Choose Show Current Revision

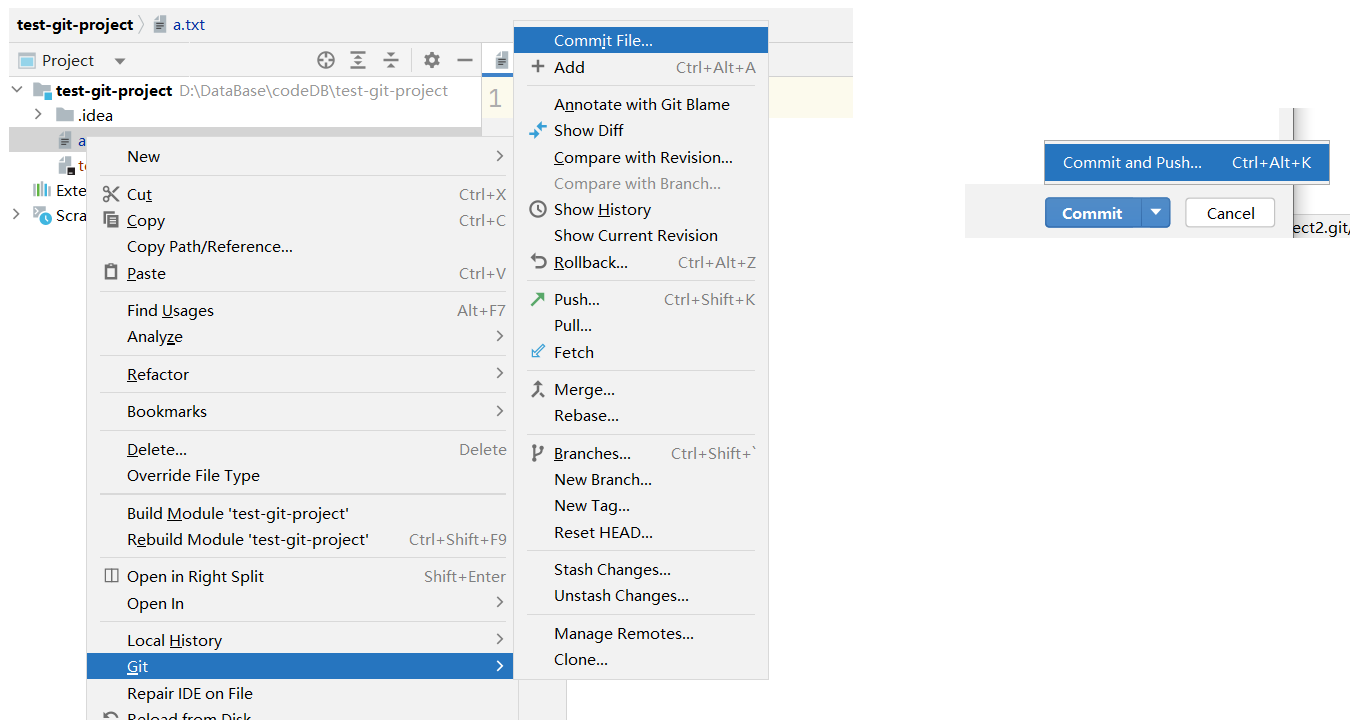pos(641,235)
